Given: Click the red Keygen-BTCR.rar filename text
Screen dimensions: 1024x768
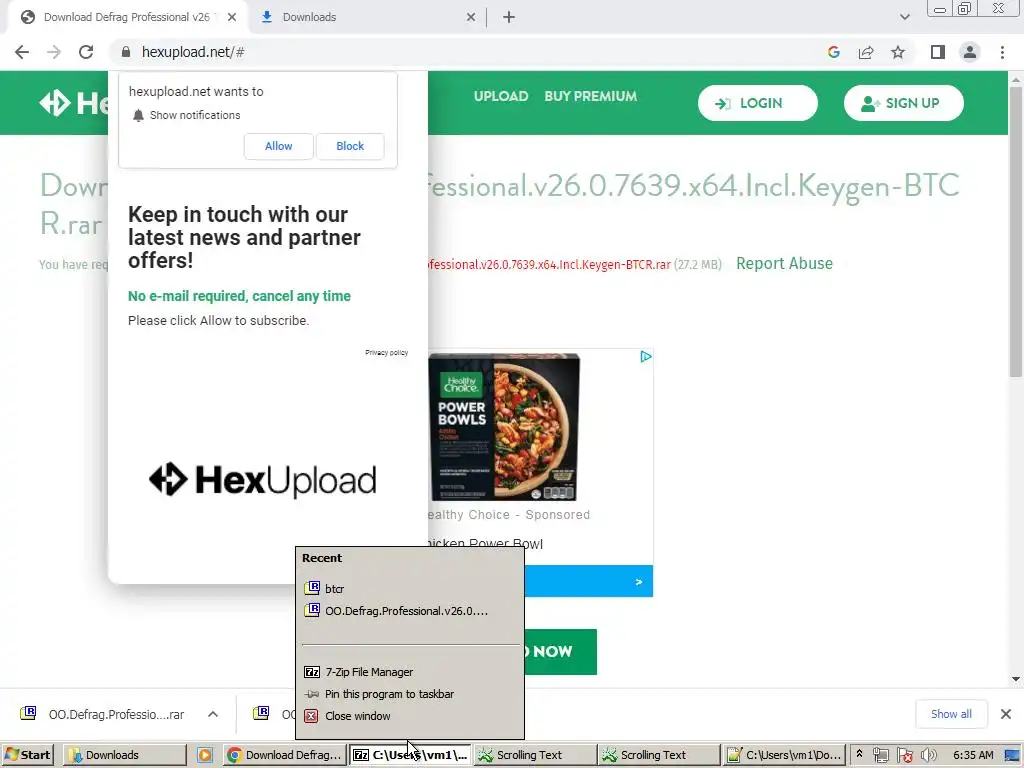Looking at the screenshot, I should tap(549, 264).
